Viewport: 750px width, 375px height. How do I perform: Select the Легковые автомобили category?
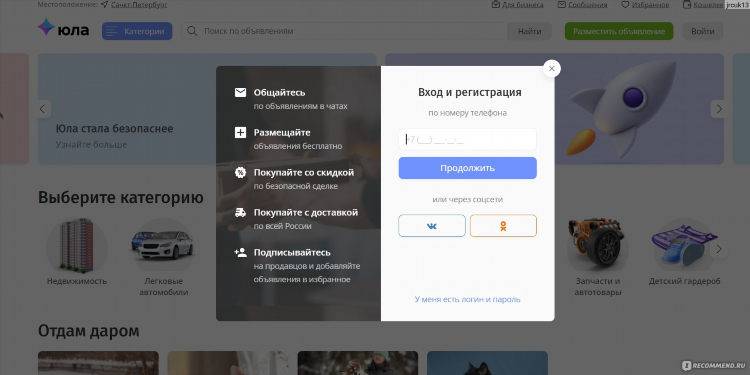pos(164,258)
